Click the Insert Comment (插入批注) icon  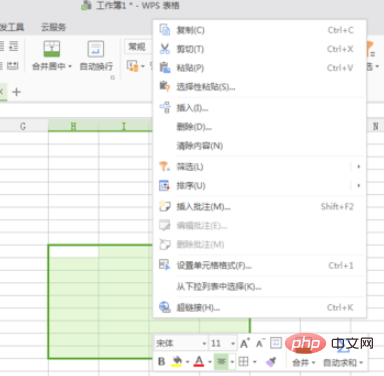pos(165,206)
